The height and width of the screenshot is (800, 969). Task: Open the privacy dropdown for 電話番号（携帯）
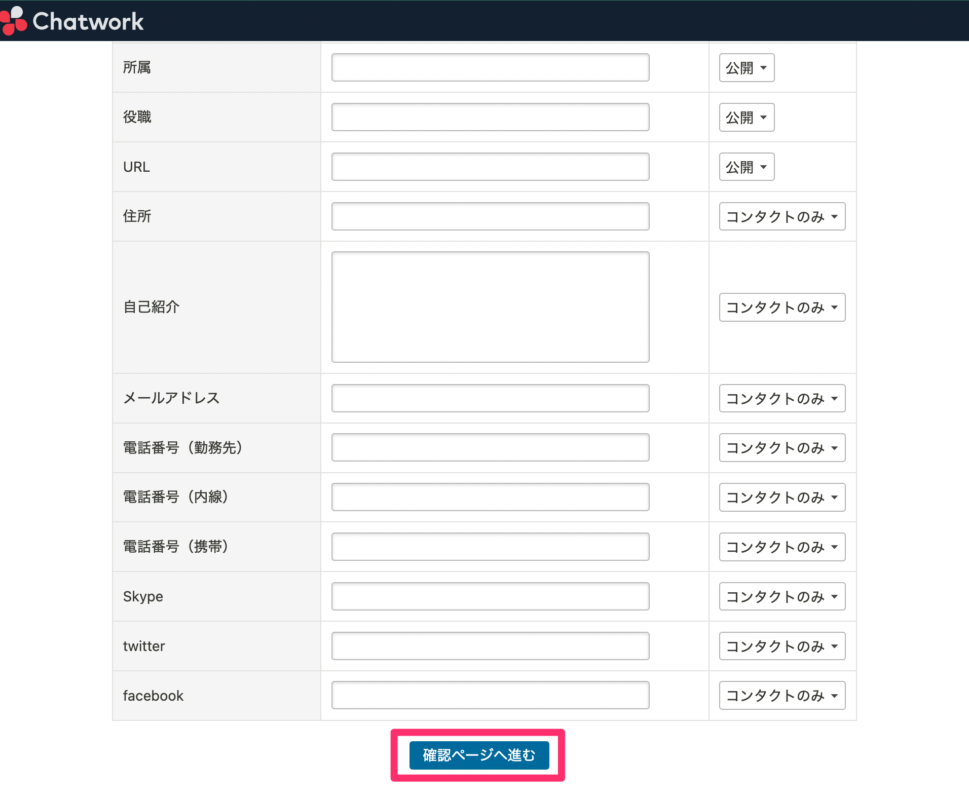781,546
